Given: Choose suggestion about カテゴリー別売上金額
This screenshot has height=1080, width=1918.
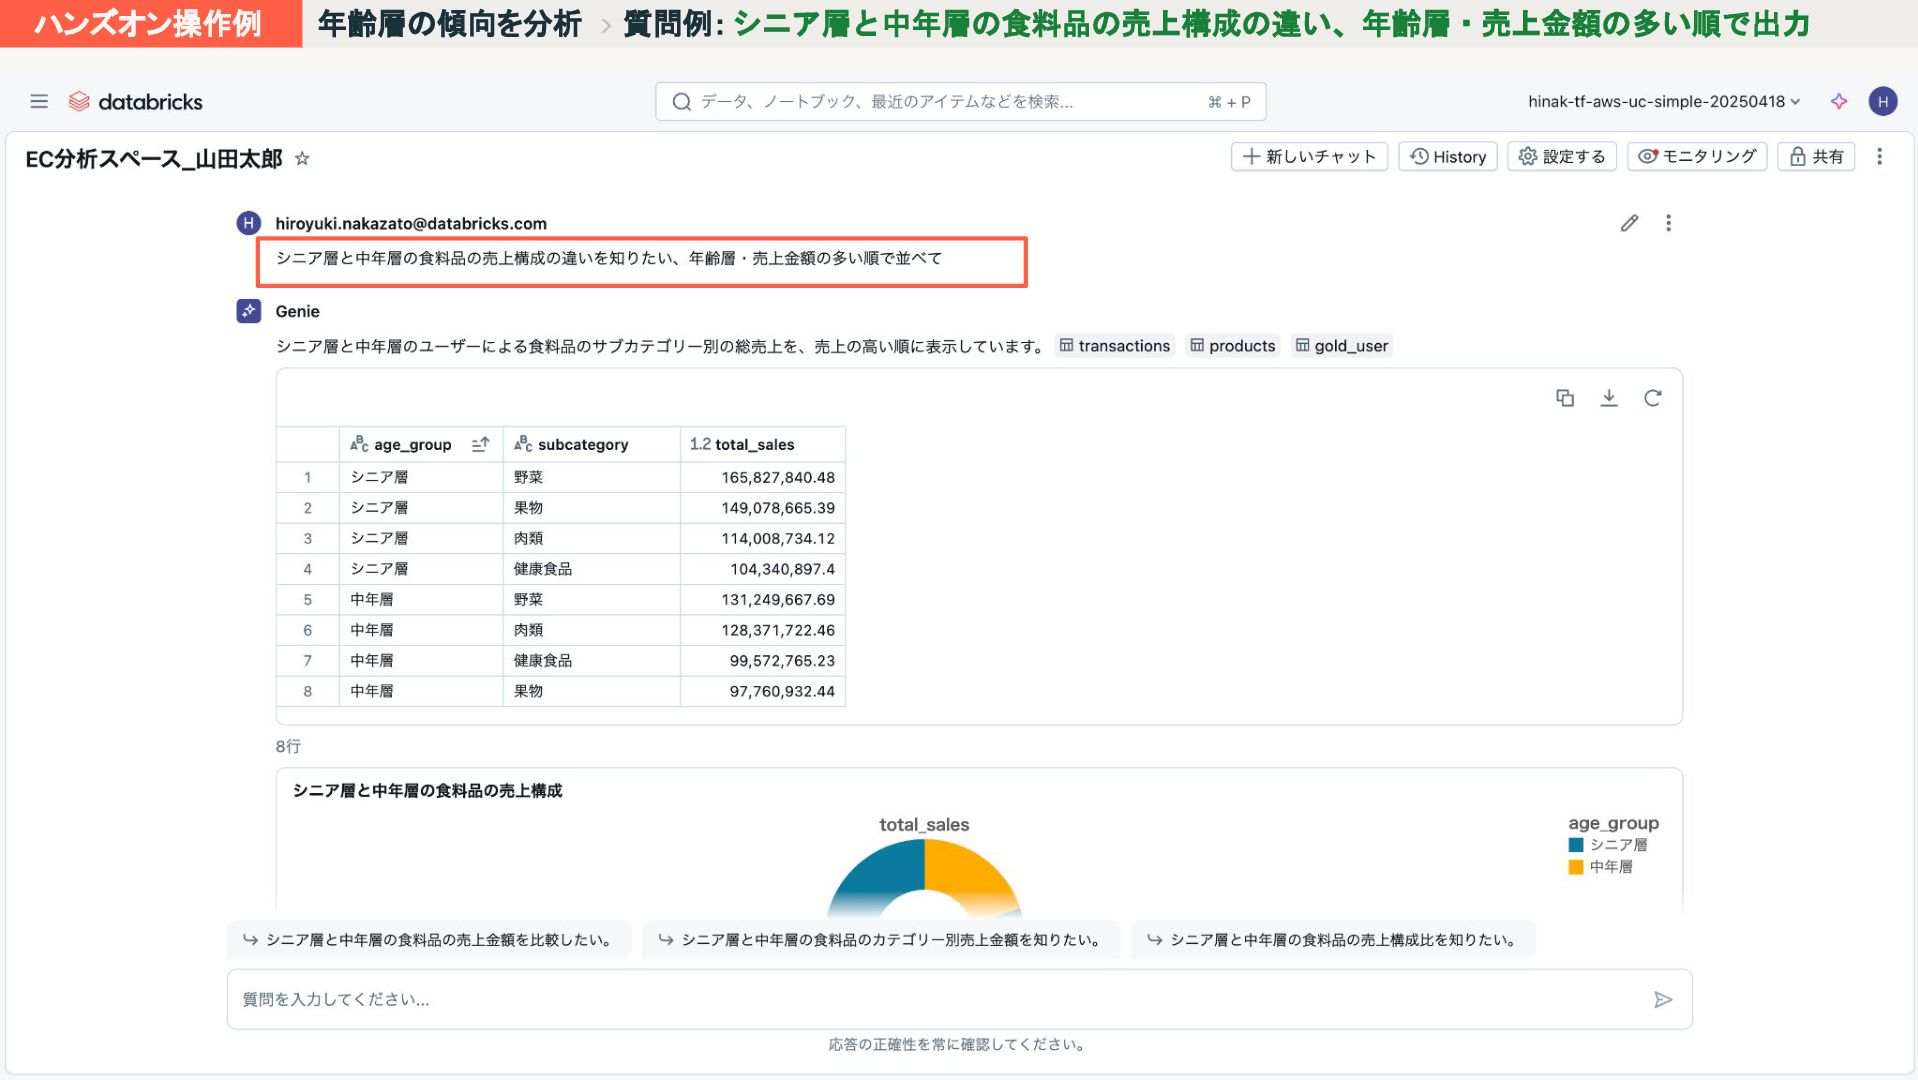Looking at the screenshot, I should (x=881, y=940).
